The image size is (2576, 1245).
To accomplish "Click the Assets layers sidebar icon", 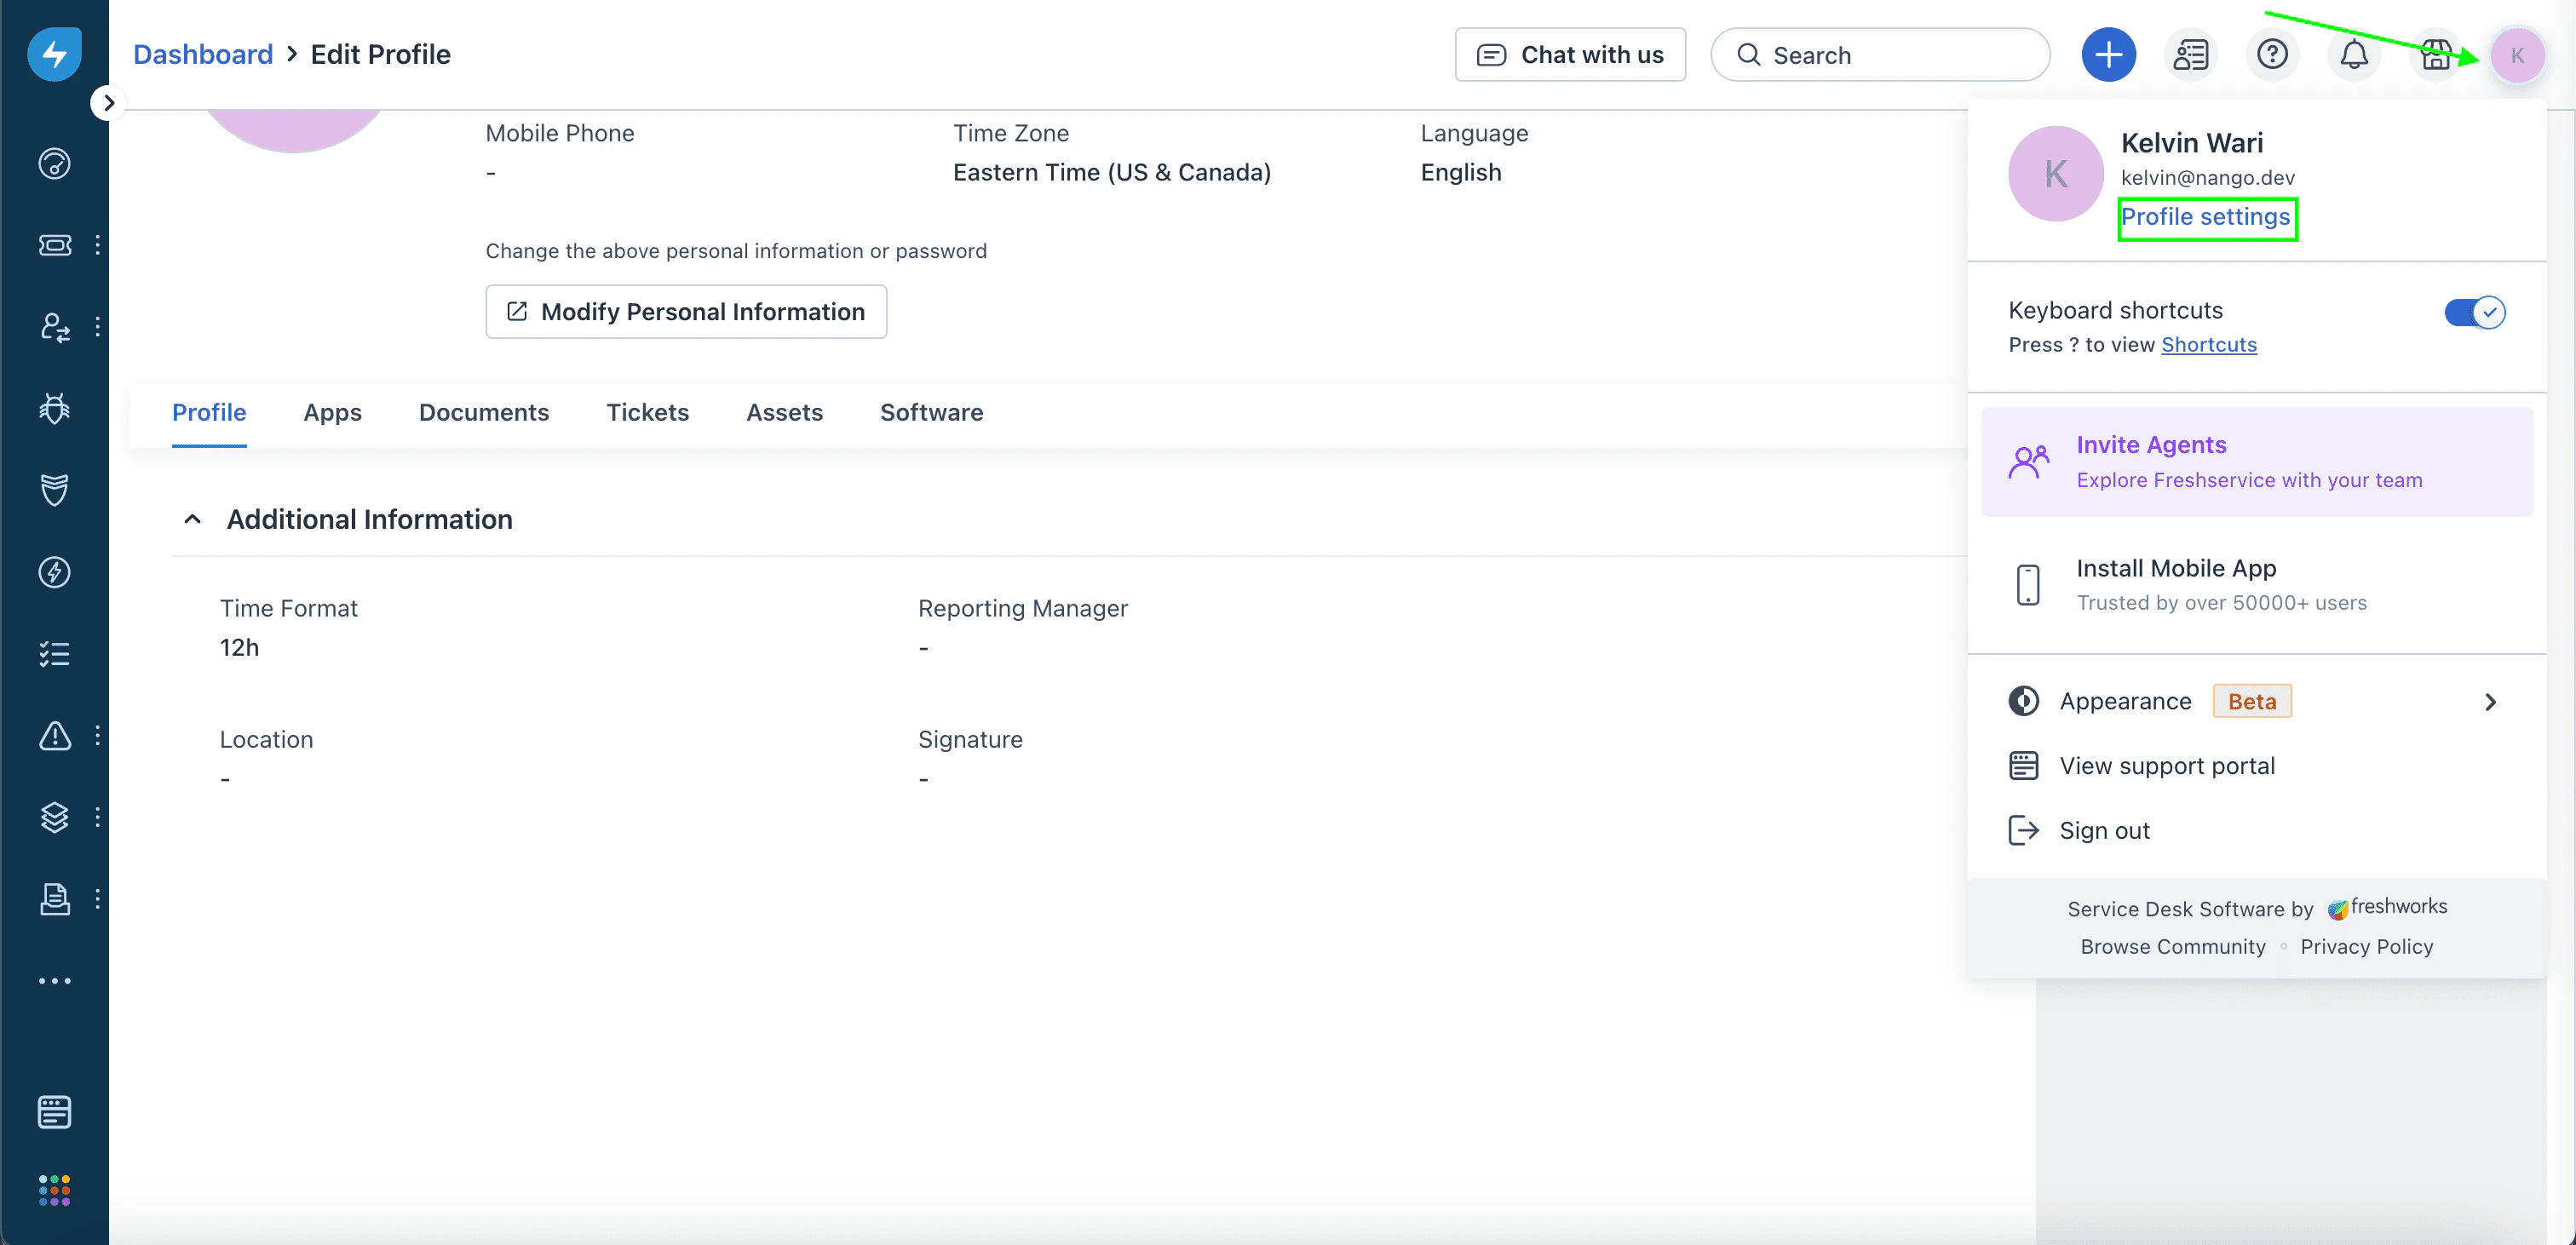I will [x=54, y=817].
